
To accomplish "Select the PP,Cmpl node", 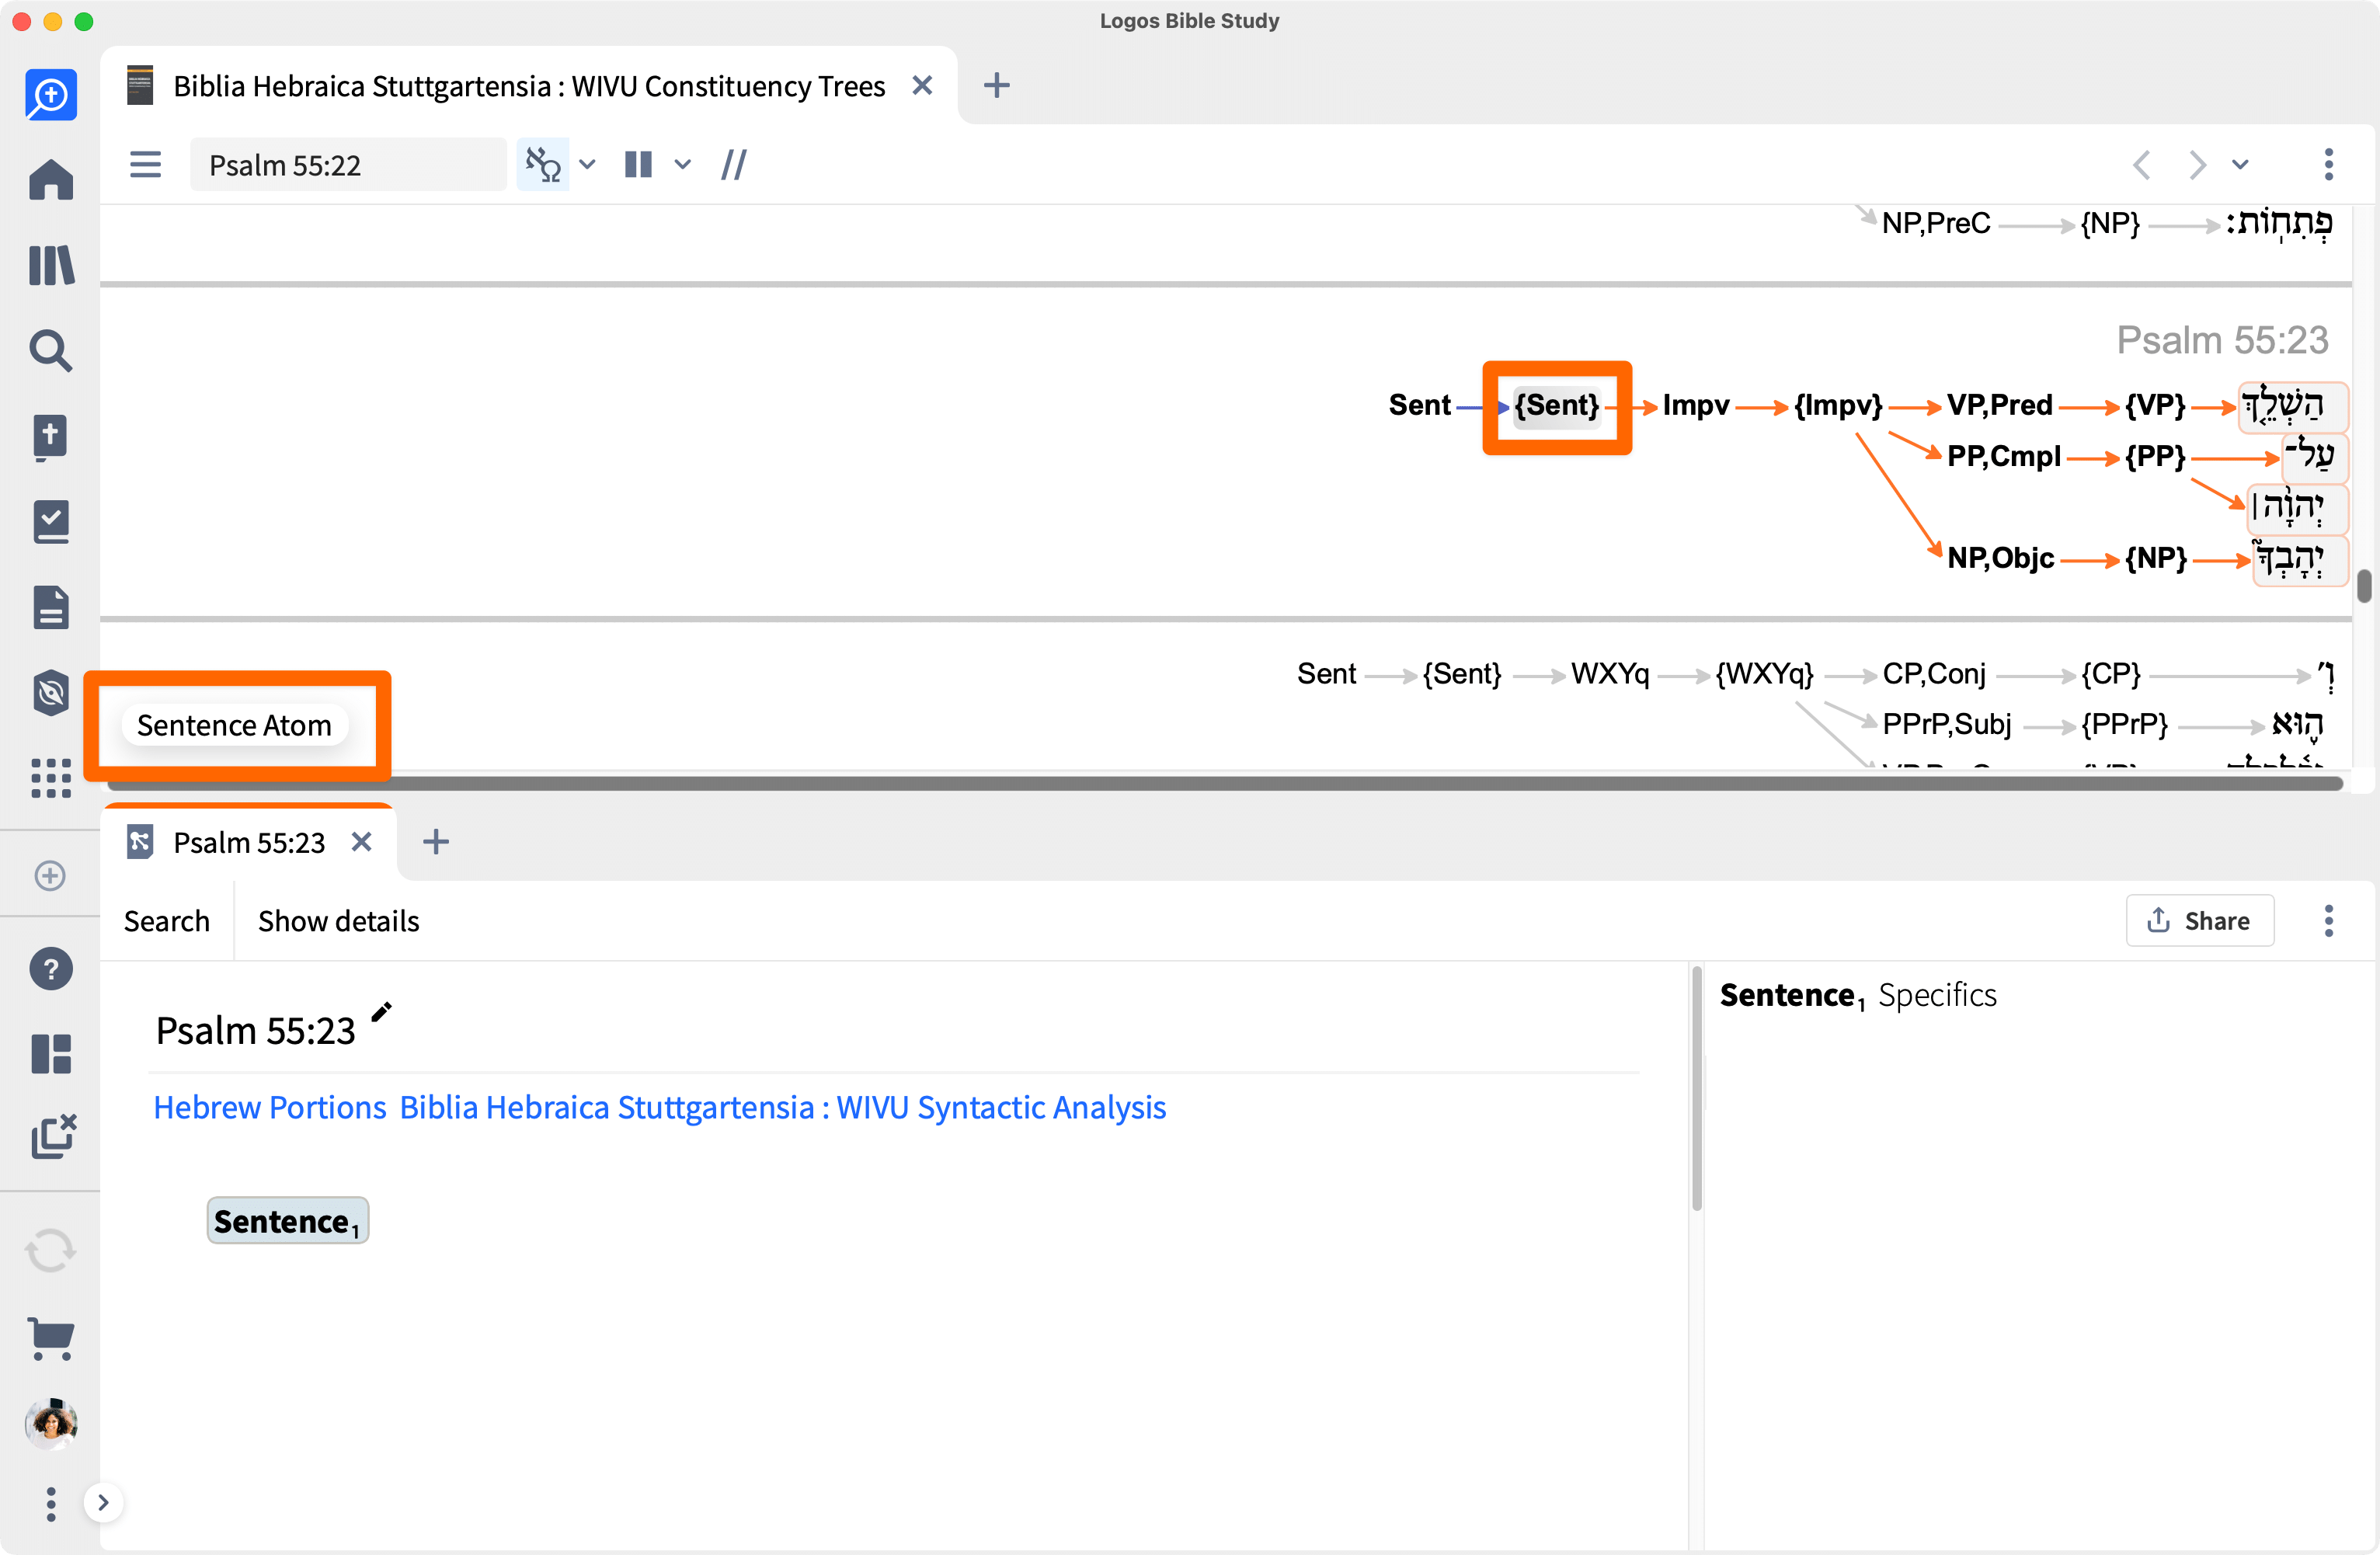I will pos(2004,457).
